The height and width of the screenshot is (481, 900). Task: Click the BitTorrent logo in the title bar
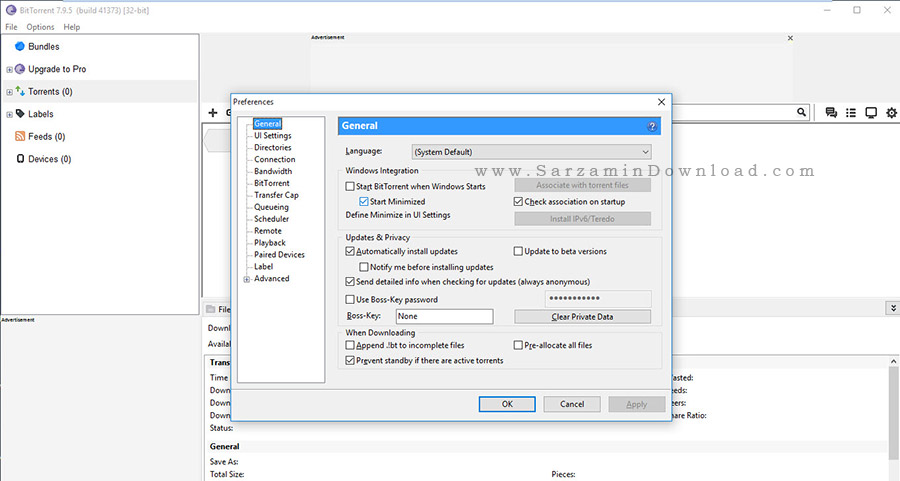(x=10, y=10)
